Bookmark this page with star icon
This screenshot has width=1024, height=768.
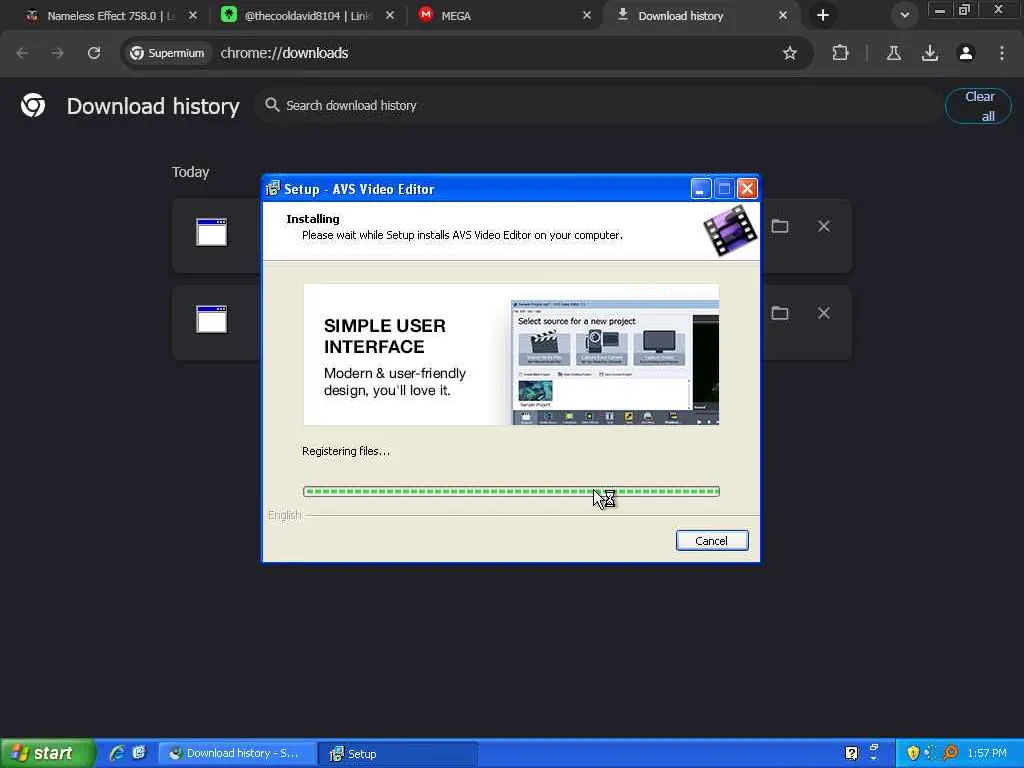tap(790, 53)
